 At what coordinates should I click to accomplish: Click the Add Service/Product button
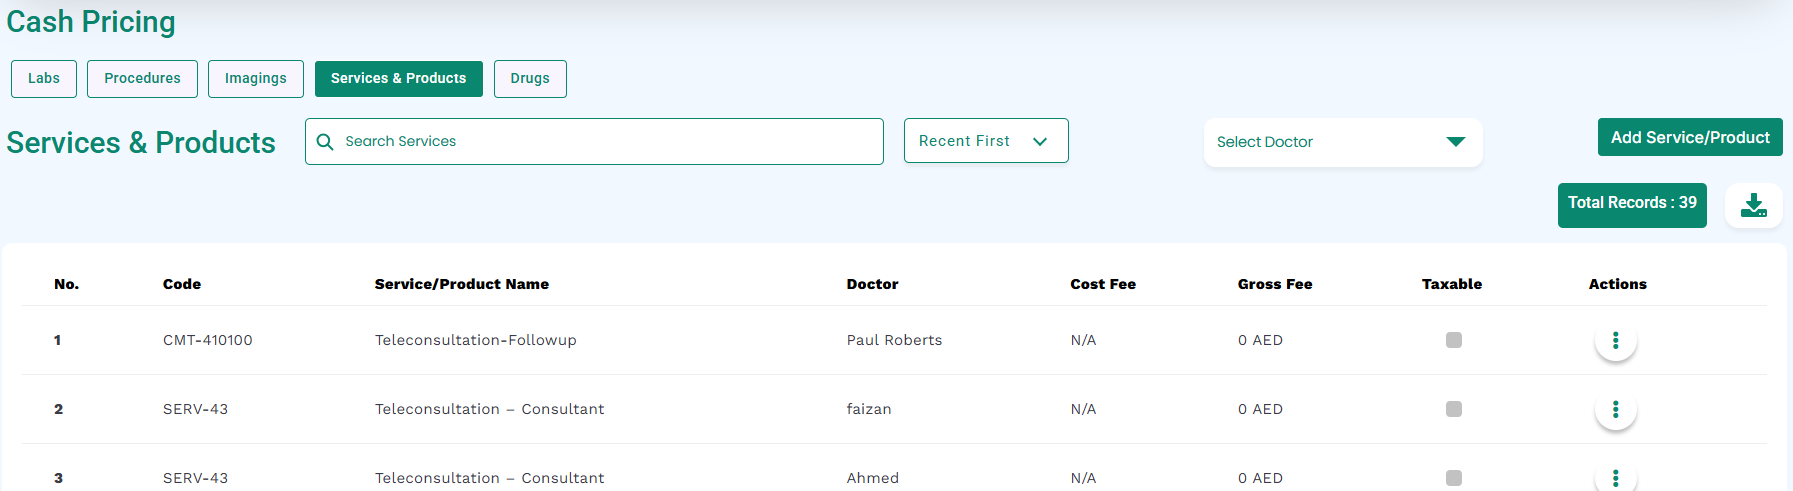[x=1690, y=138]
